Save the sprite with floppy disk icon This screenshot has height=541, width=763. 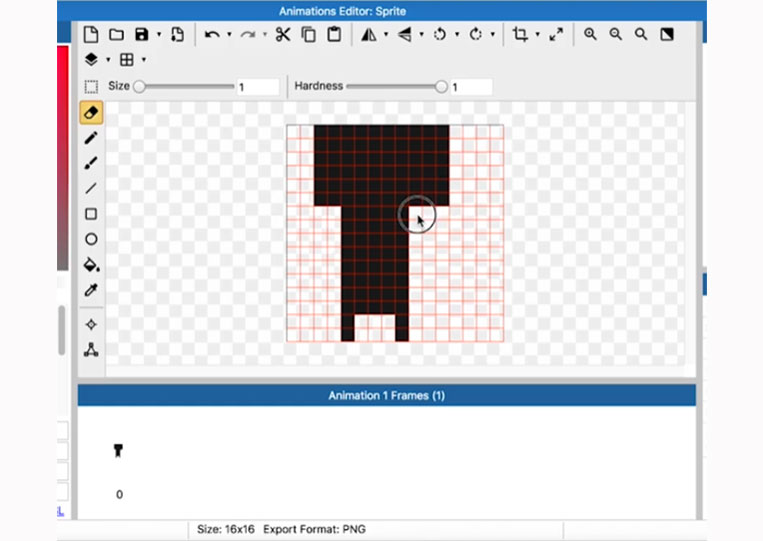[x=142, y=35]
